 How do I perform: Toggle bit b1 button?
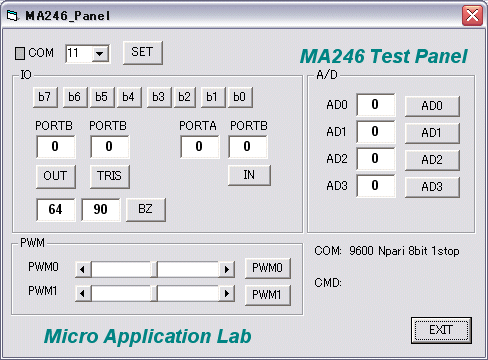coord(212,97)
